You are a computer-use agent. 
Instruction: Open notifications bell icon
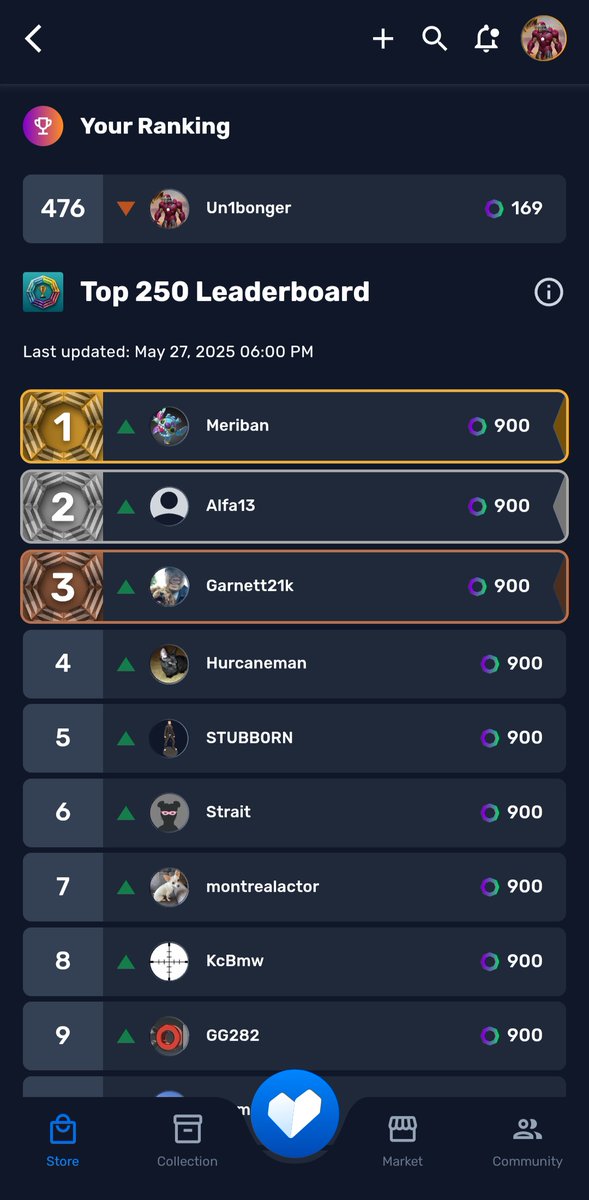pos(487,39)
